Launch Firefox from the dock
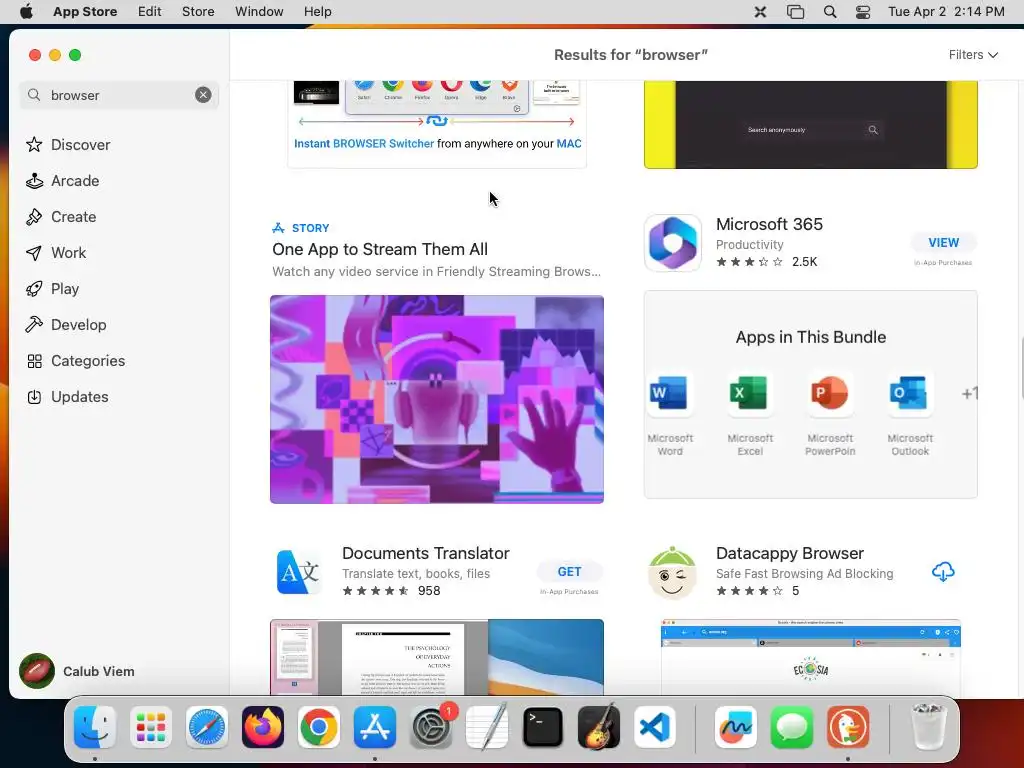Screen dimensions: 1024x768 click(263, 727)
